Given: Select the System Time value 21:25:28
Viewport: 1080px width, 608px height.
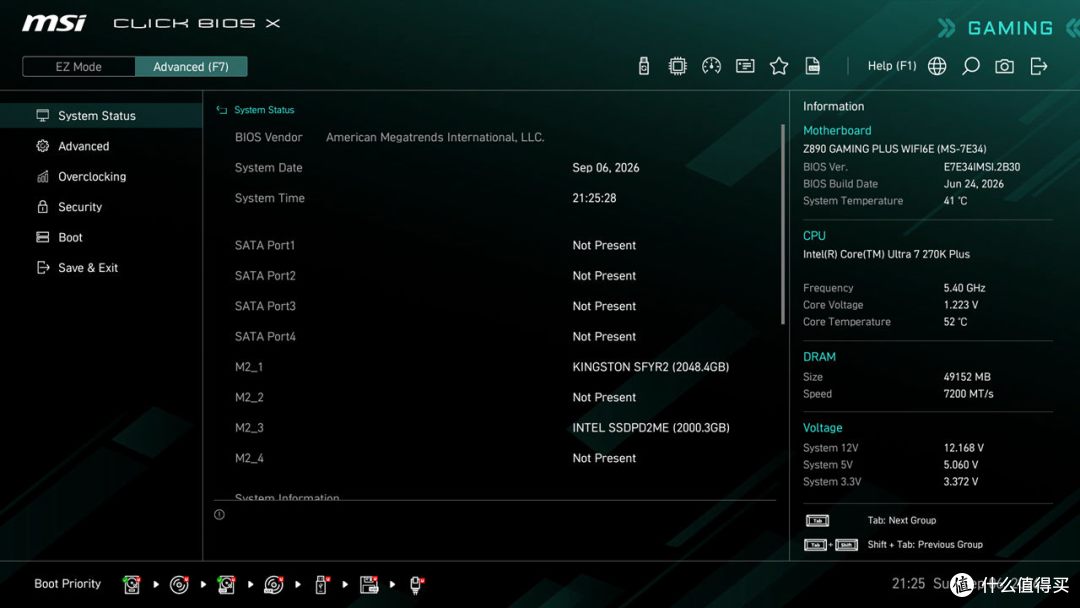Looking at the screenshot, I should [594, 198].
